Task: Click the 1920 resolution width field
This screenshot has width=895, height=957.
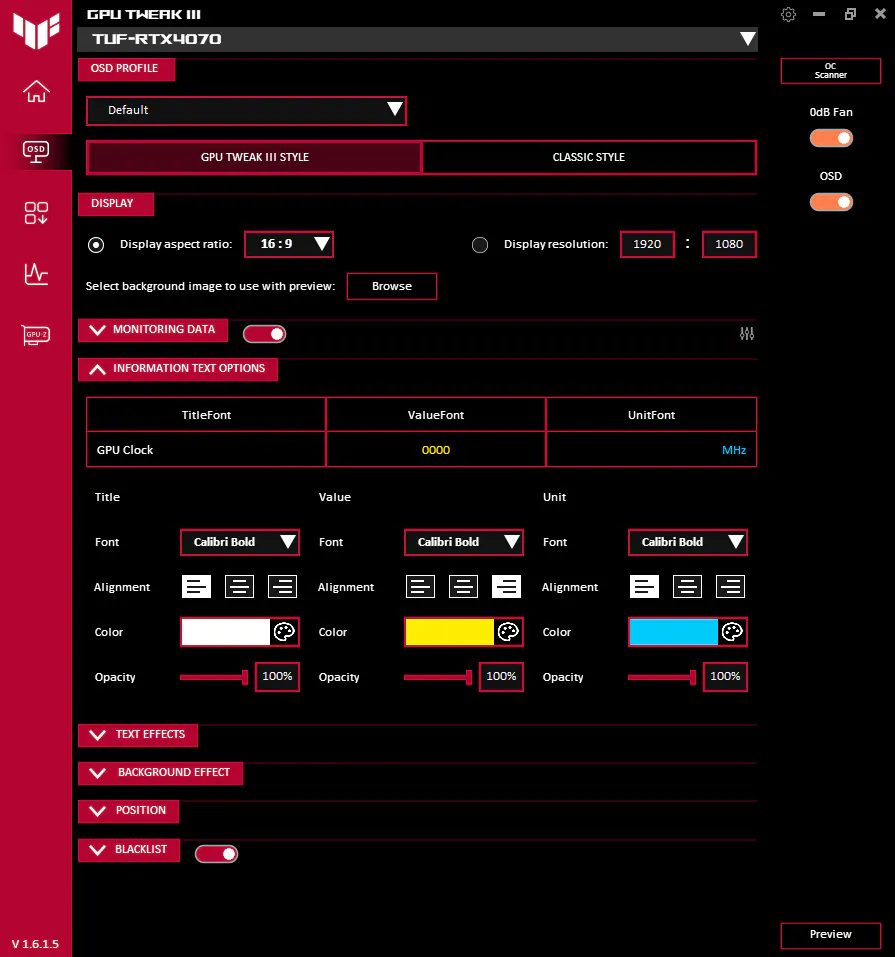Action: (647, 244)
